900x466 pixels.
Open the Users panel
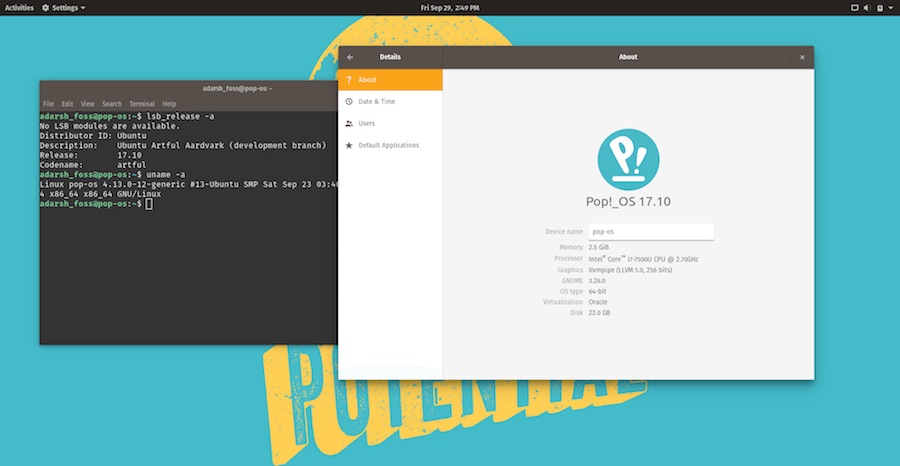(390, 123)
